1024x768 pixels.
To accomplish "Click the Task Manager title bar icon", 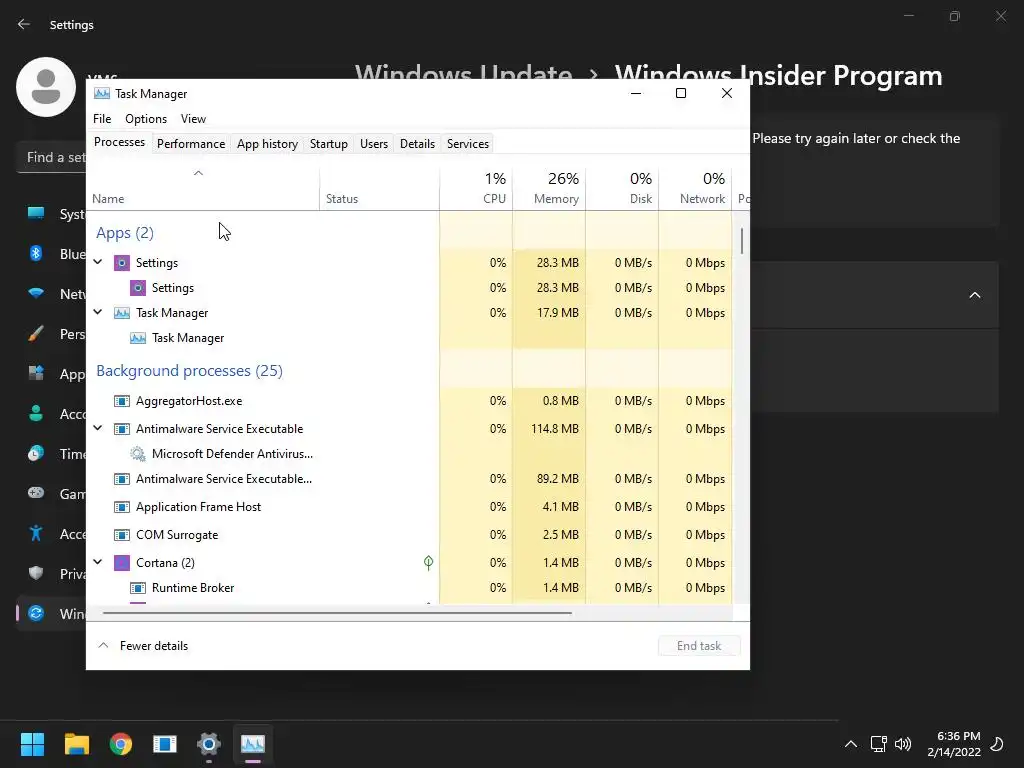I will [x=101, y=93].
